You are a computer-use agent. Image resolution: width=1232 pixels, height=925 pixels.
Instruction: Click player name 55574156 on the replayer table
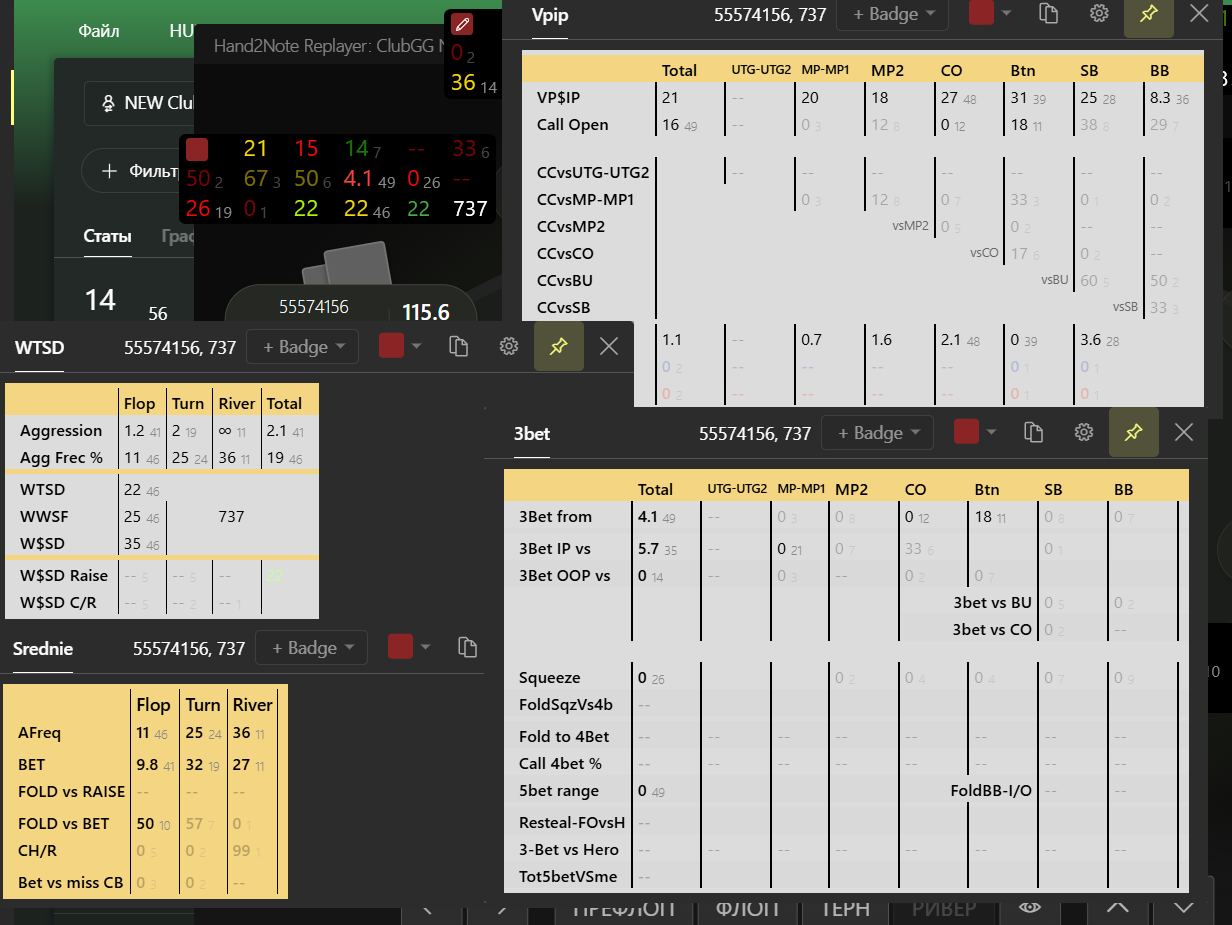pos(314,307)
